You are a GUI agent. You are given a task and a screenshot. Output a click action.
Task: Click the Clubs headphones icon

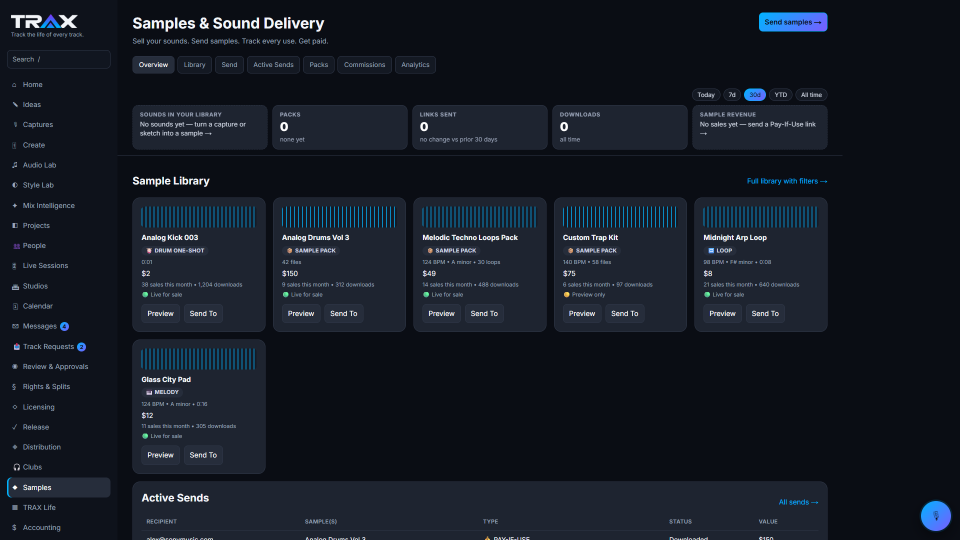point(16,467)
